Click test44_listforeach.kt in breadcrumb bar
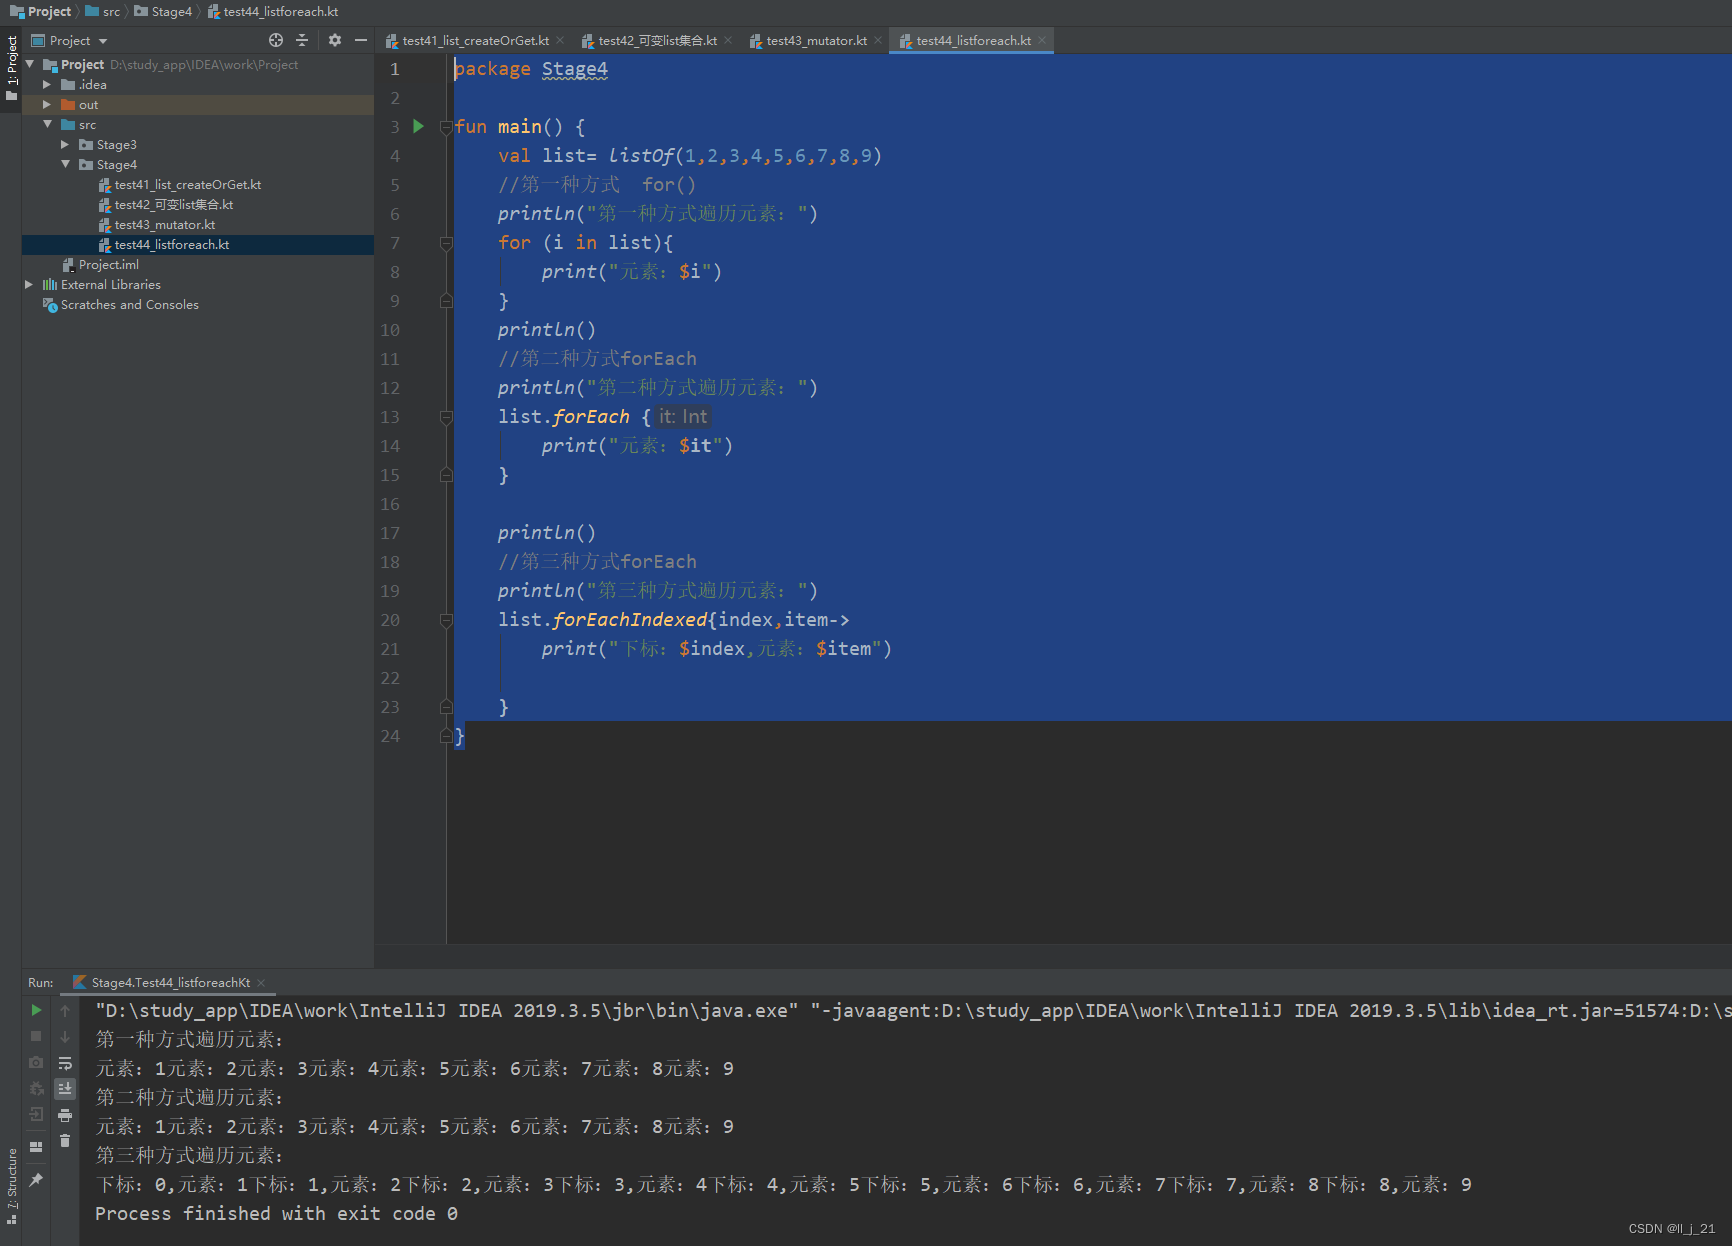The width and height of the screenshot is (1732, 1246). point(273,12)
